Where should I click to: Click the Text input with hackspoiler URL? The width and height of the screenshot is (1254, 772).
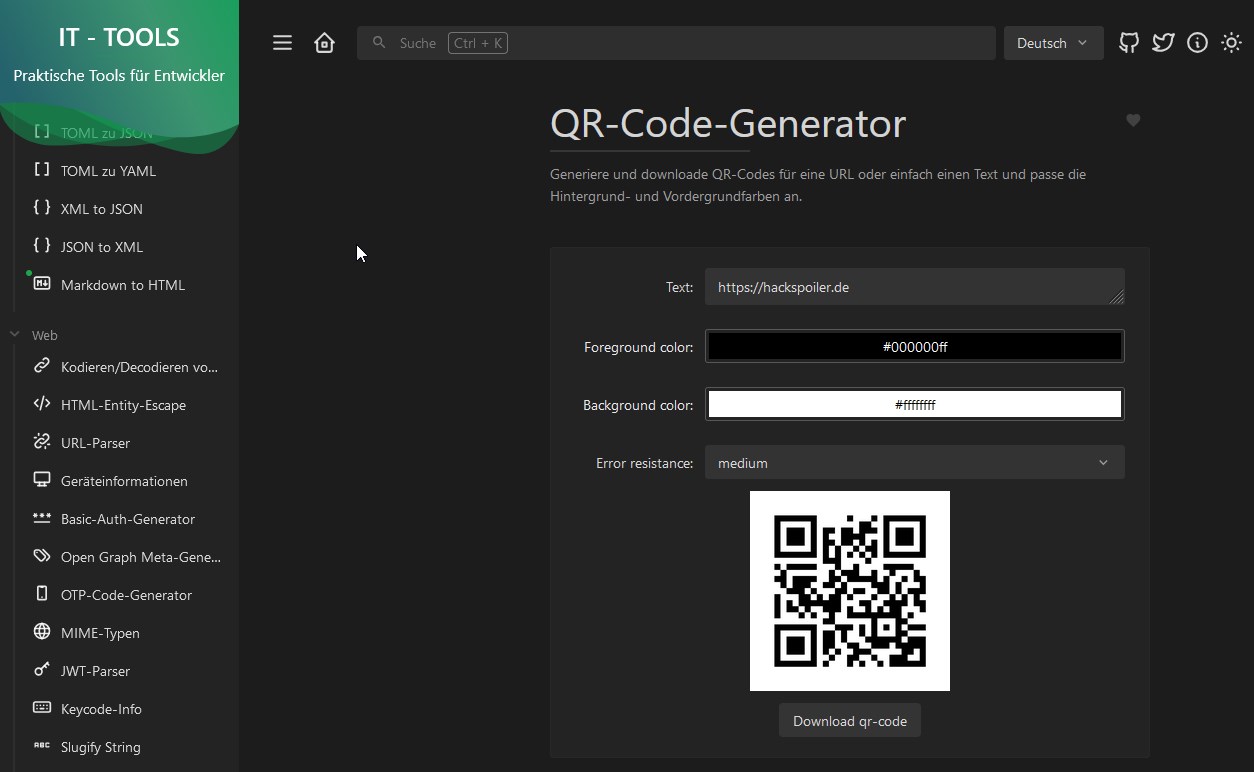pos(915,287)
